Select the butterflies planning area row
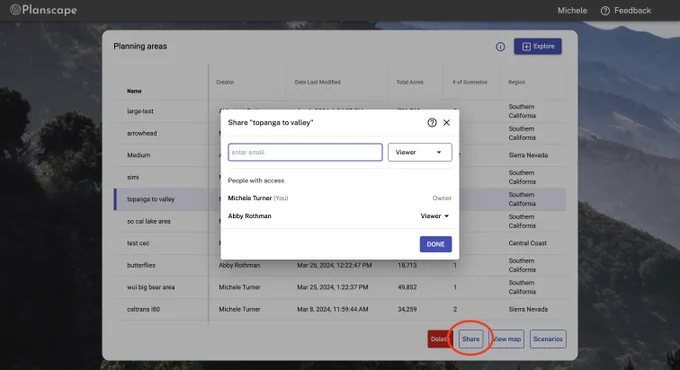The image size is (680, 370). point(340,265)
